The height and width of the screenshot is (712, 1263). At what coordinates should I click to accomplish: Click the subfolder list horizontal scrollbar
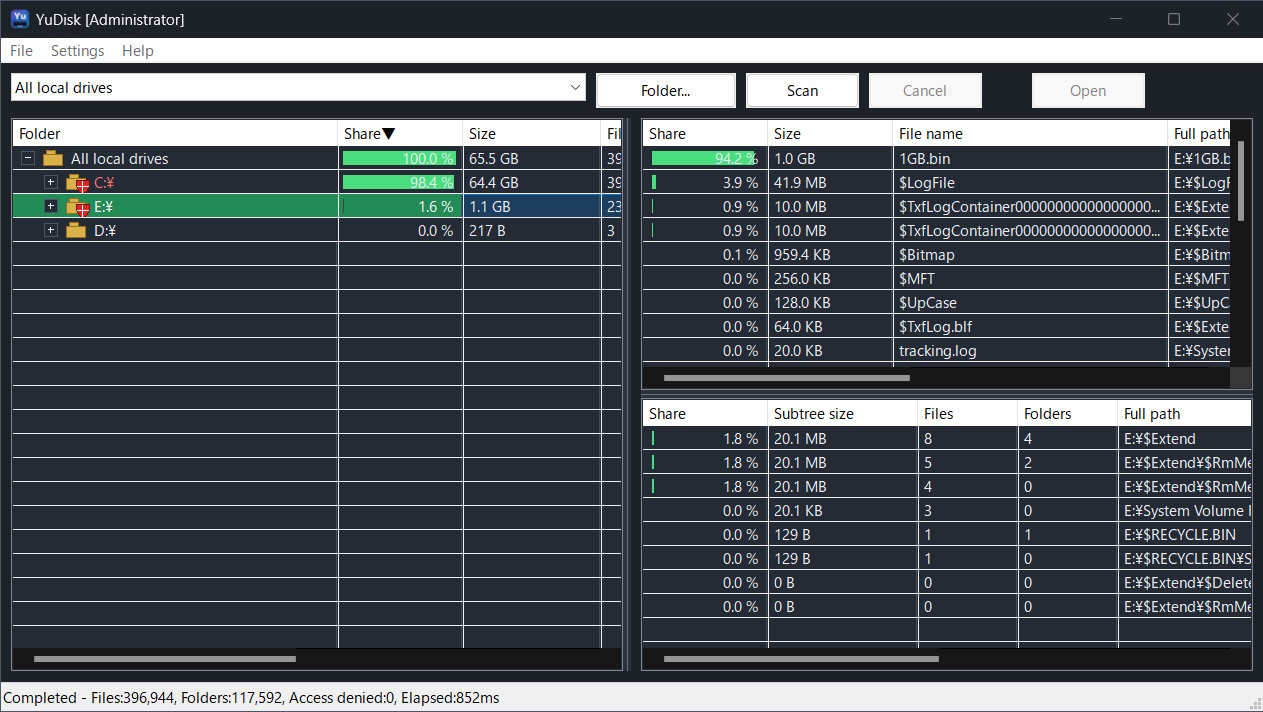tap(801, 659)
